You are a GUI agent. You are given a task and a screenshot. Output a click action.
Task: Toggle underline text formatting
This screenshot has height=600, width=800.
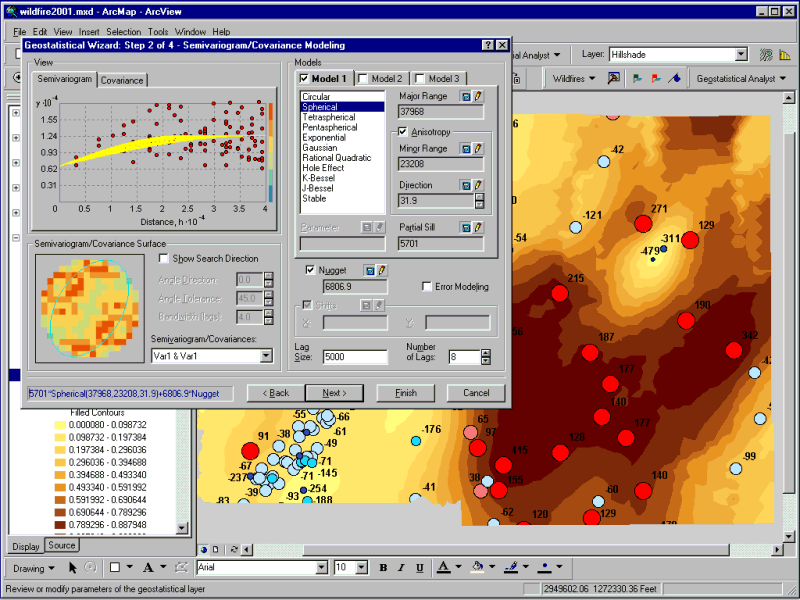tap(419, 567)
